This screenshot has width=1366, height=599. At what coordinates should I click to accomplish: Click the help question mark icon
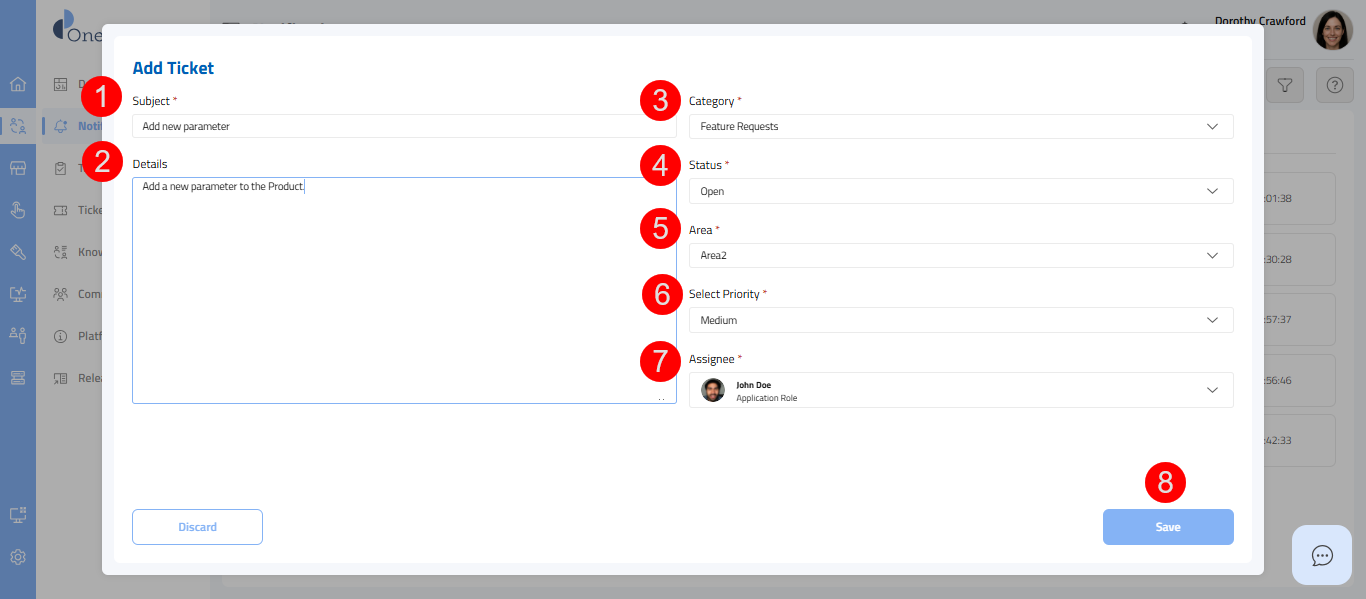pyautogui.click(x=1334, y=86)
